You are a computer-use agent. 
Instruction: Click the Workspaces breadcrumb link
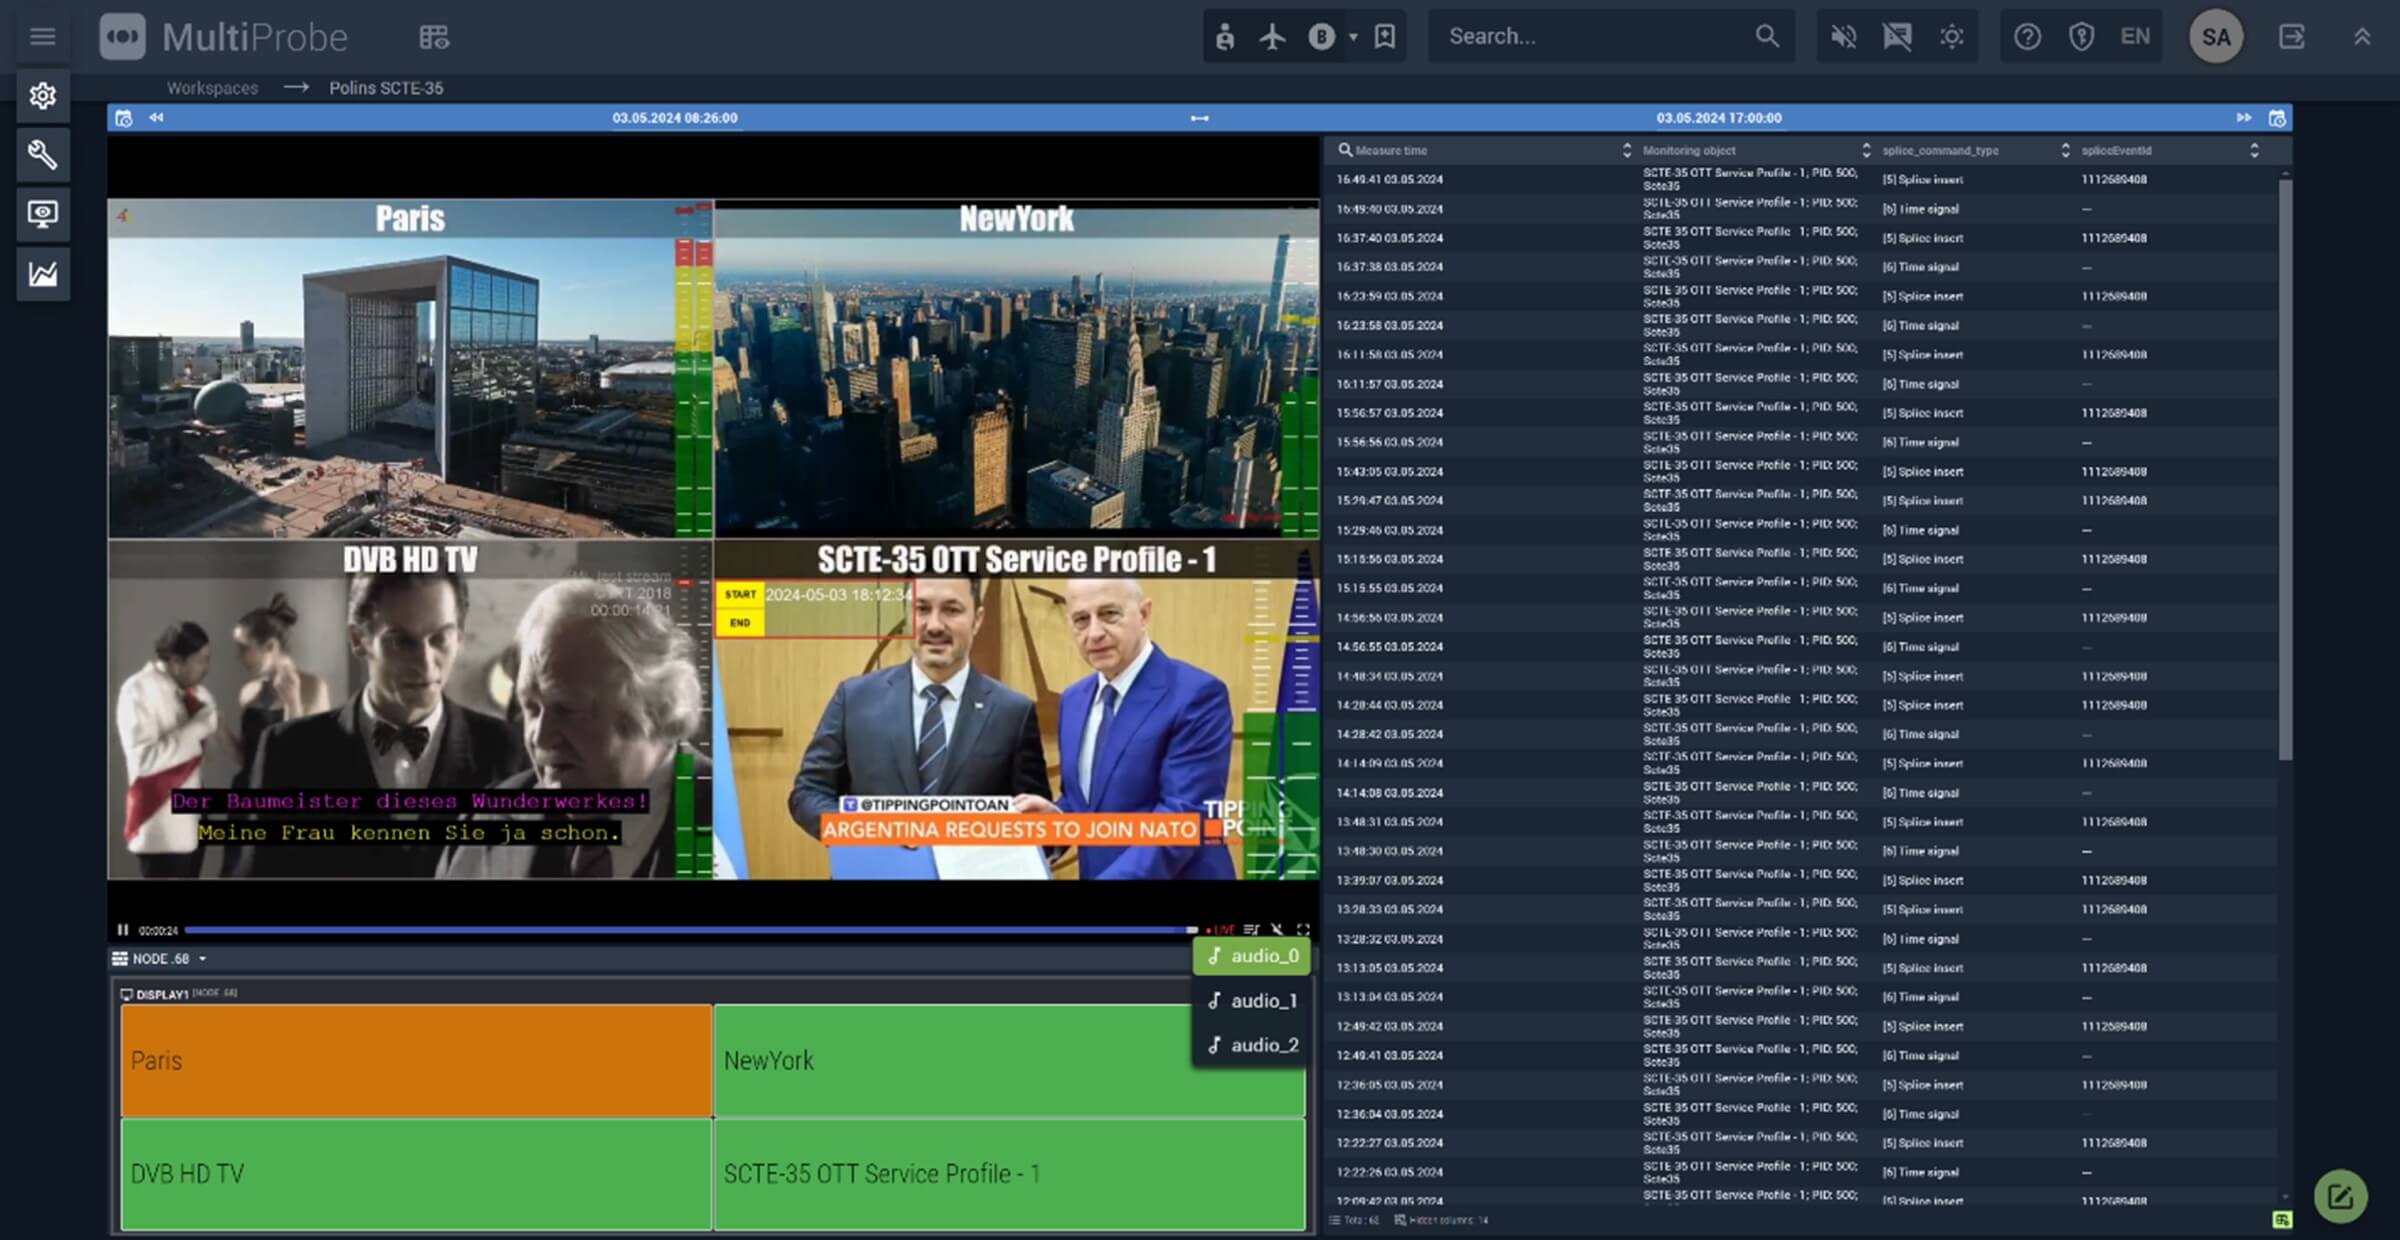point(212,88)
